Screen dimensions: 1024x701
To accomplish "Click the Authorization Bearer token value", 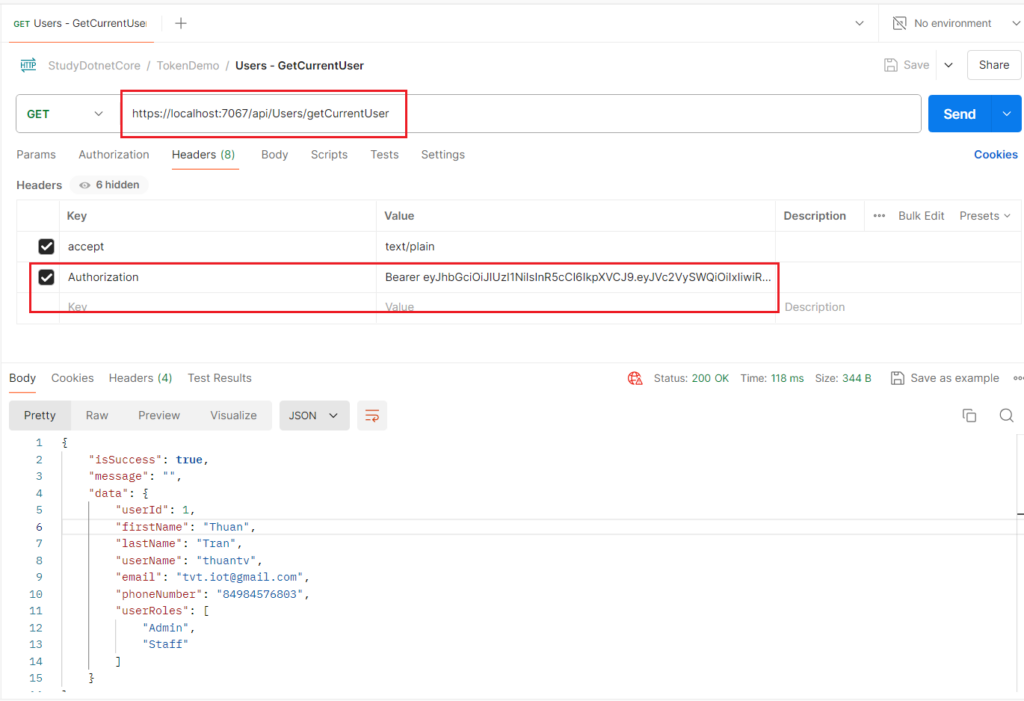I will (578, 277).
